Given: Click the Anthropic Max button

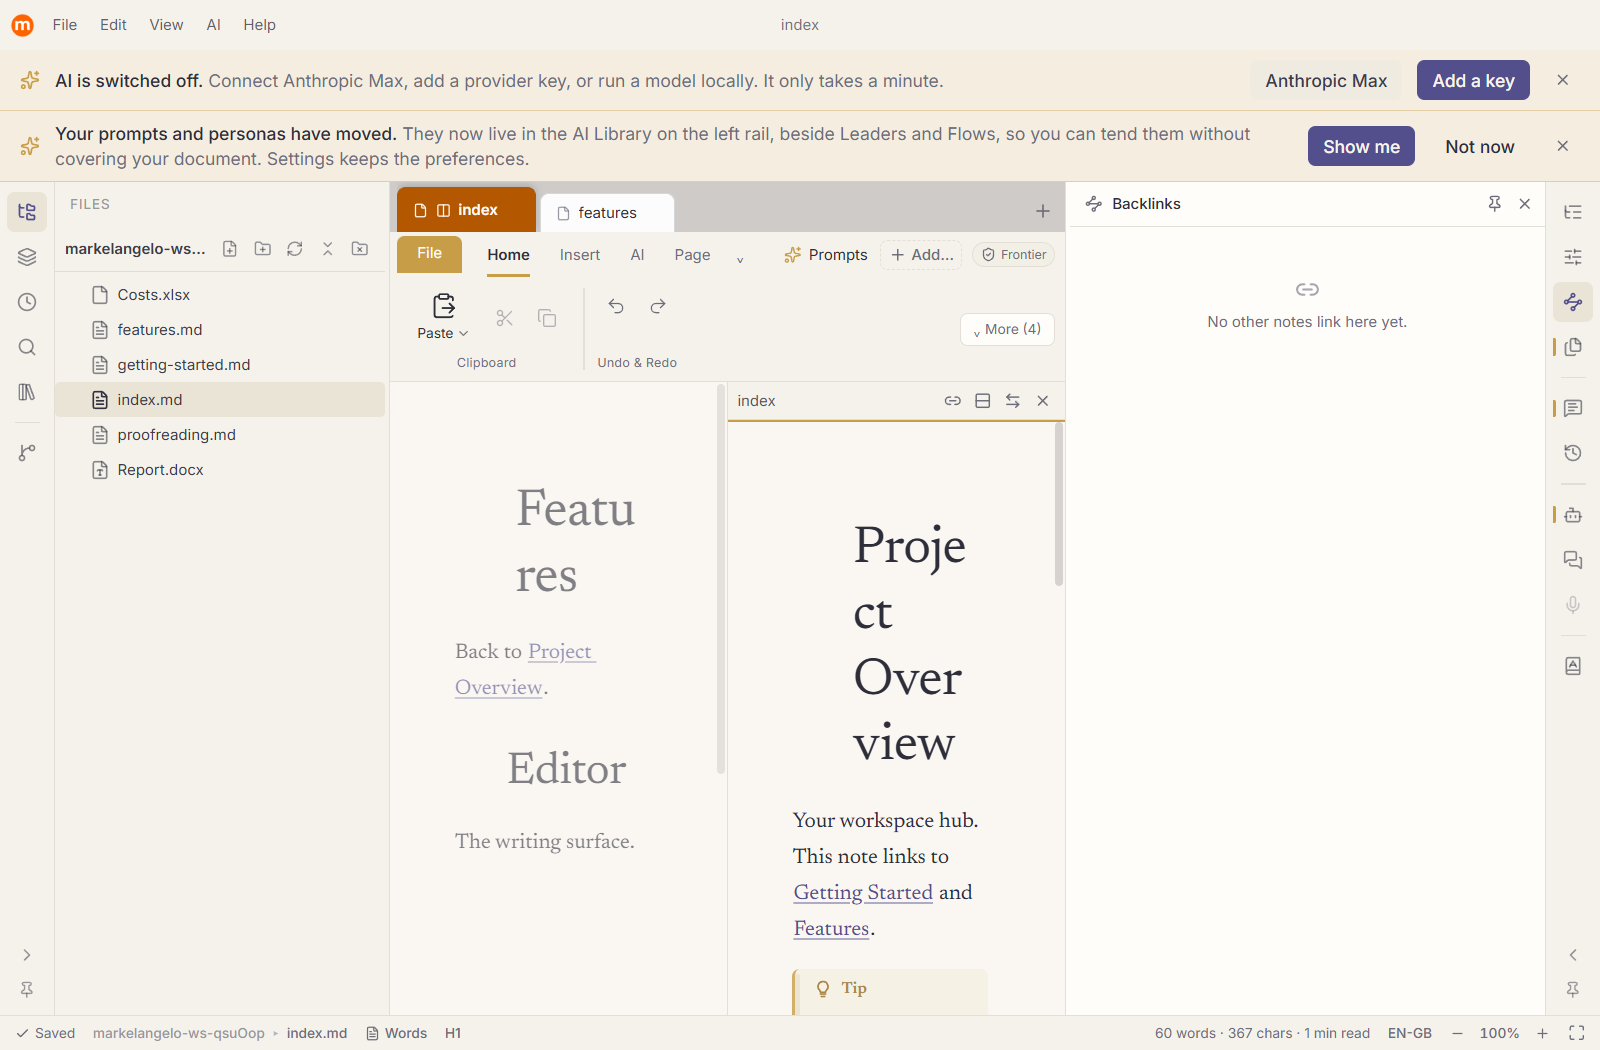Looking at the screenshot, I should coord(1326,81).
